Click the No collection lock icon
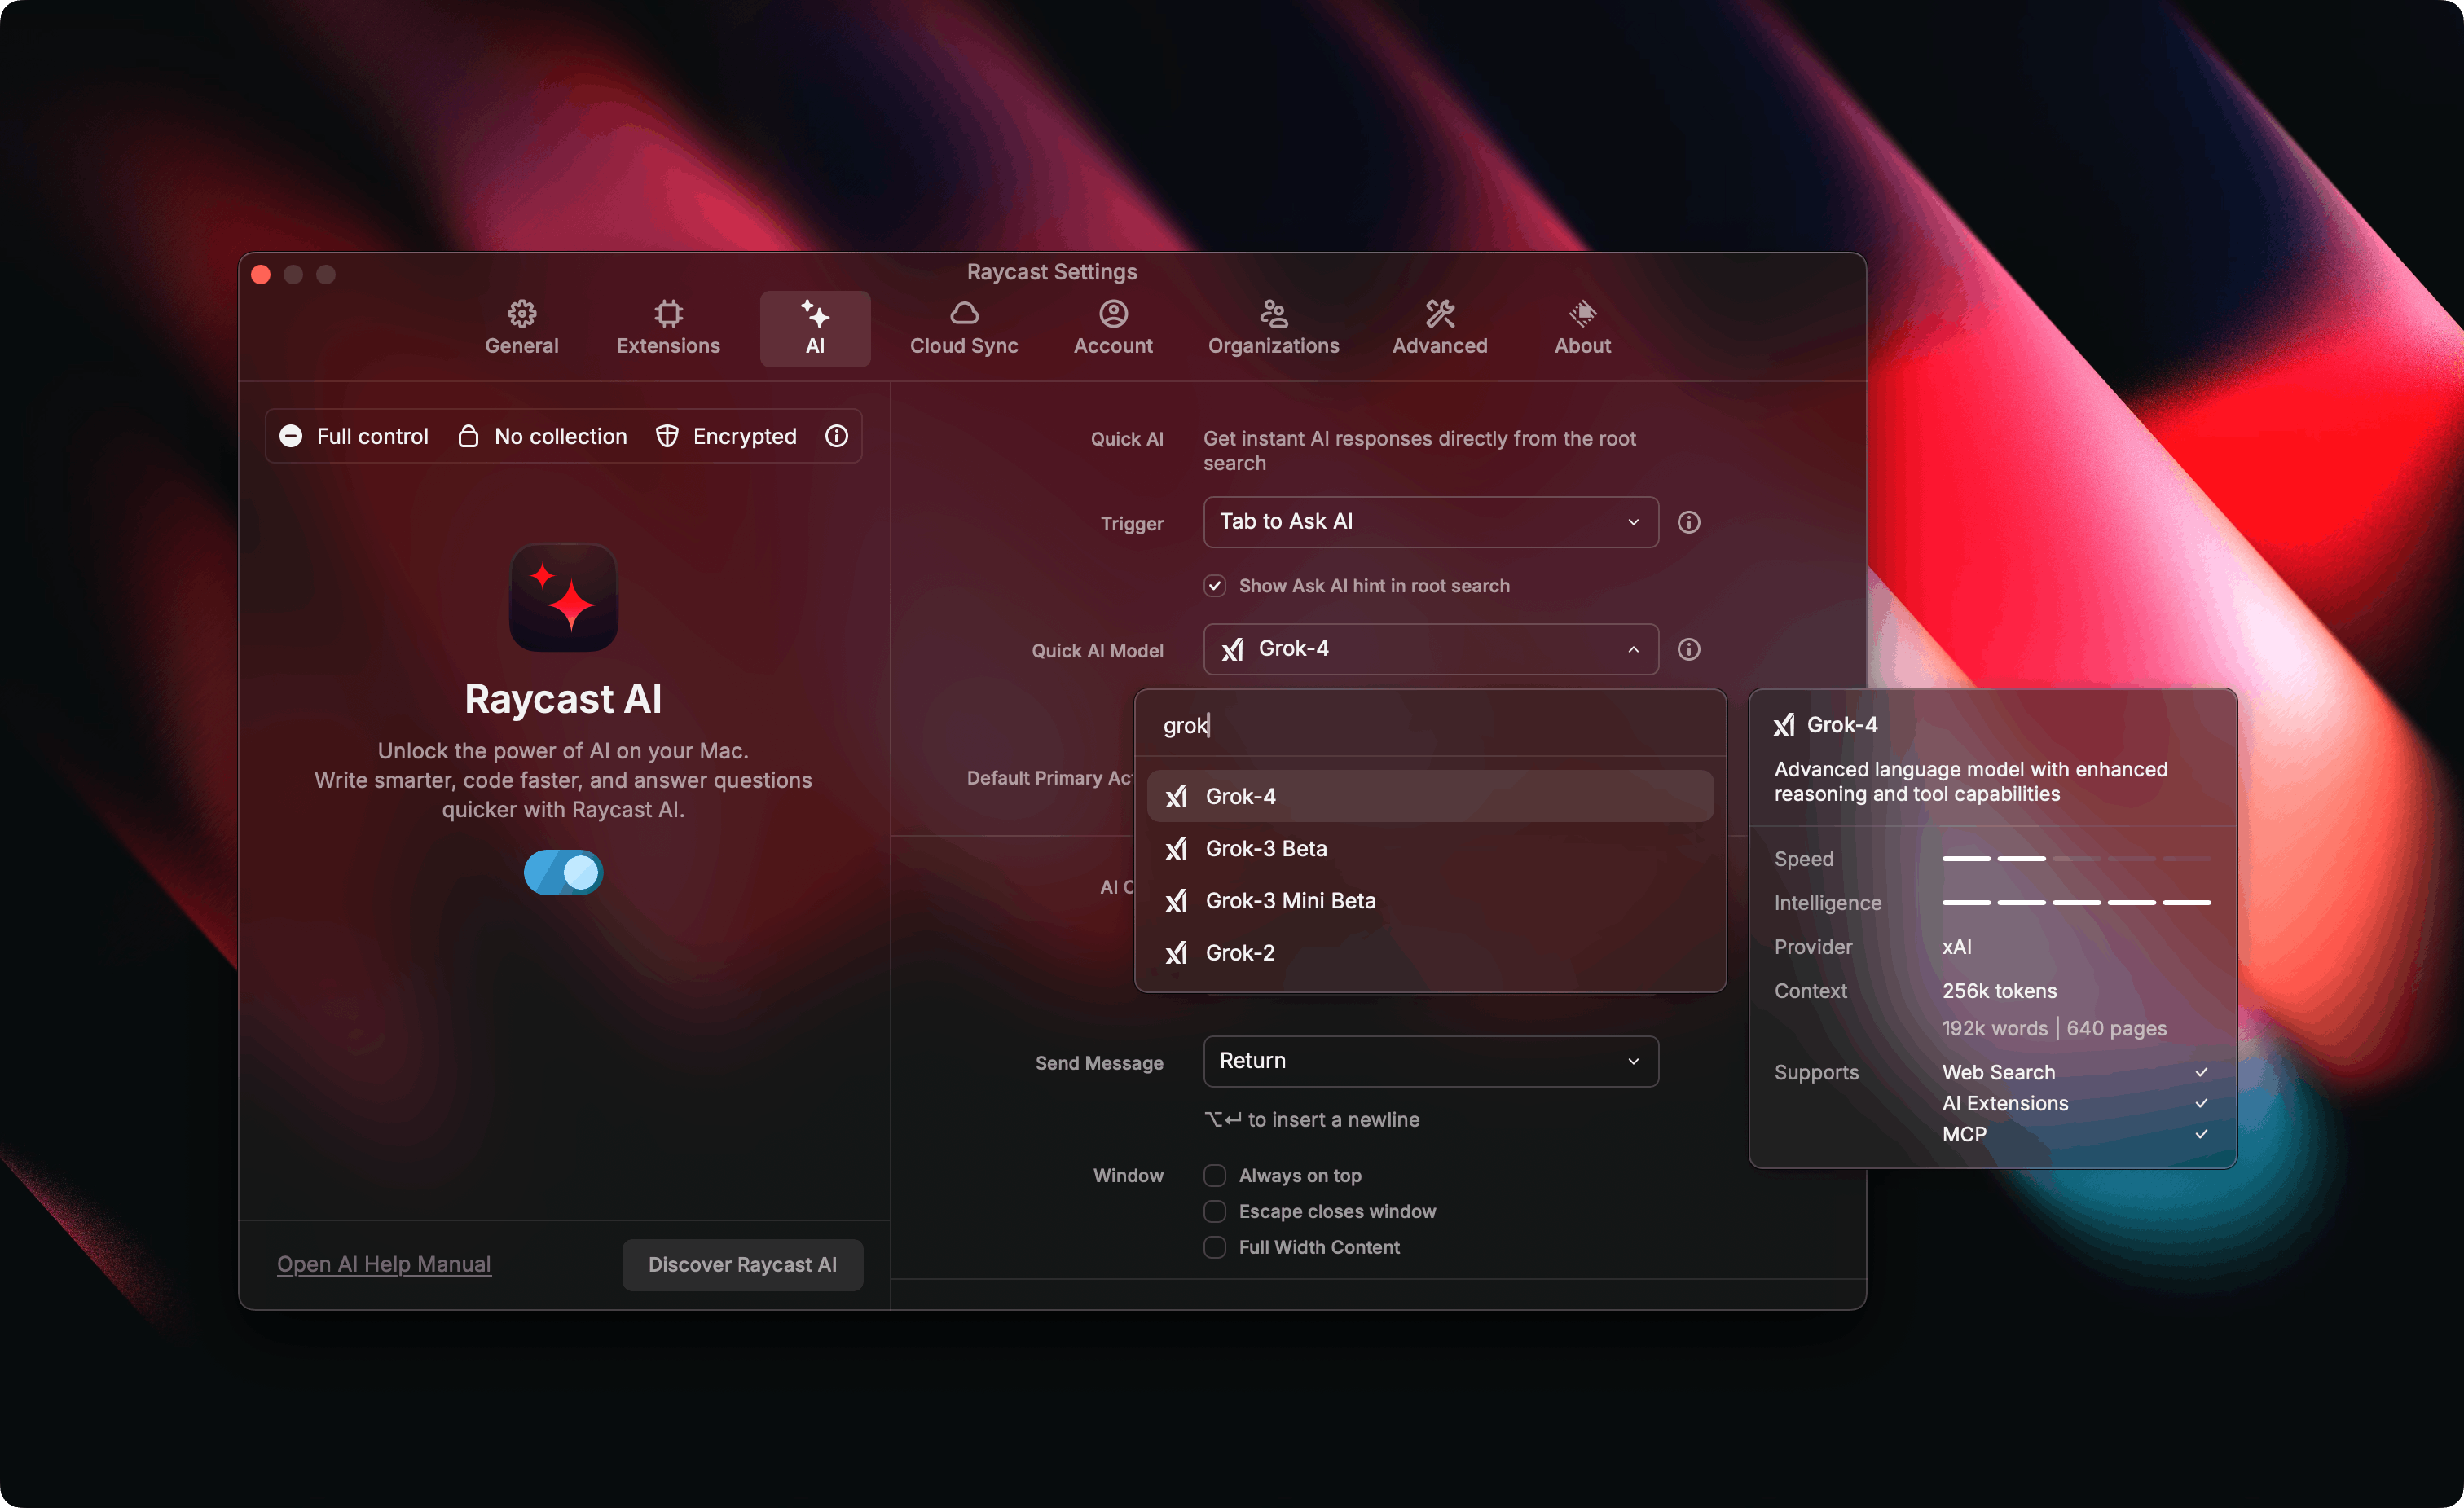The image size is (2464, 1508). (x=467, y=436)
